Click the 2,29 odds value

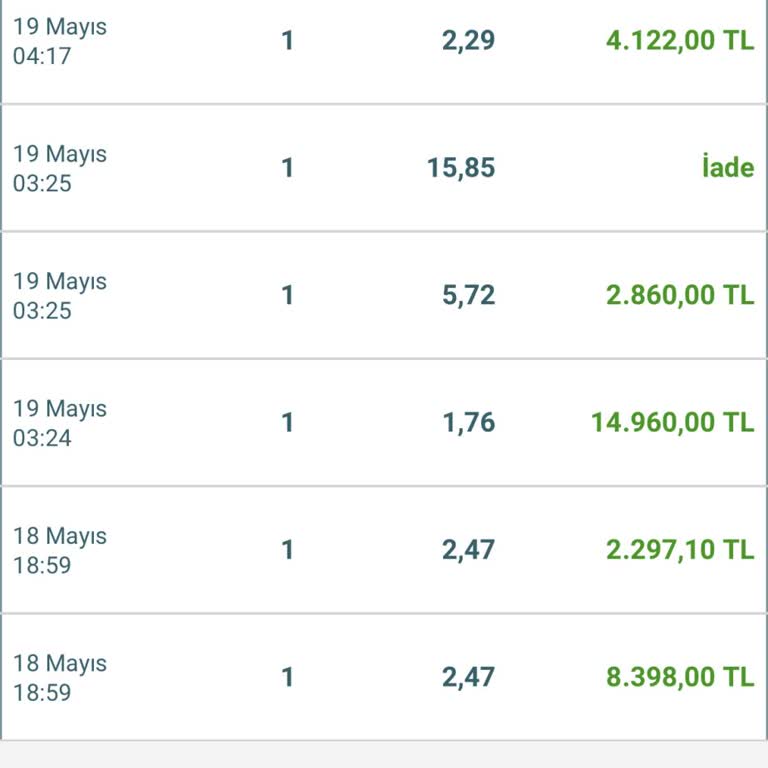[x=468, y=41]
